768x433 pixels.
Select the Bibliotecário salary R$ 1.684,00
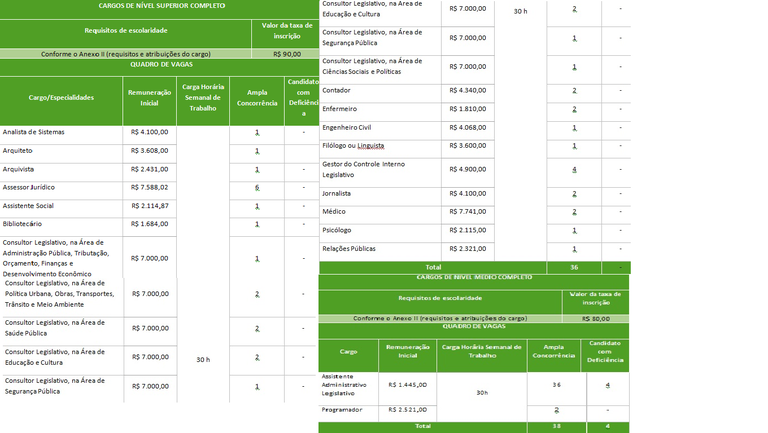click(x=149, y=224)
